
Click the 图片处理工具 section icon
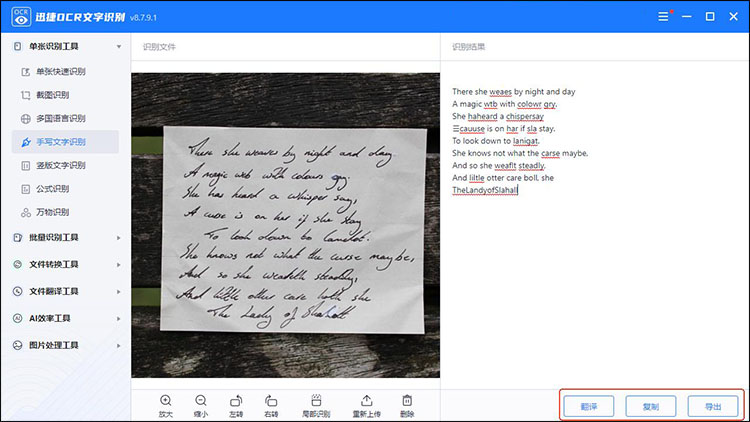(18, 345)
